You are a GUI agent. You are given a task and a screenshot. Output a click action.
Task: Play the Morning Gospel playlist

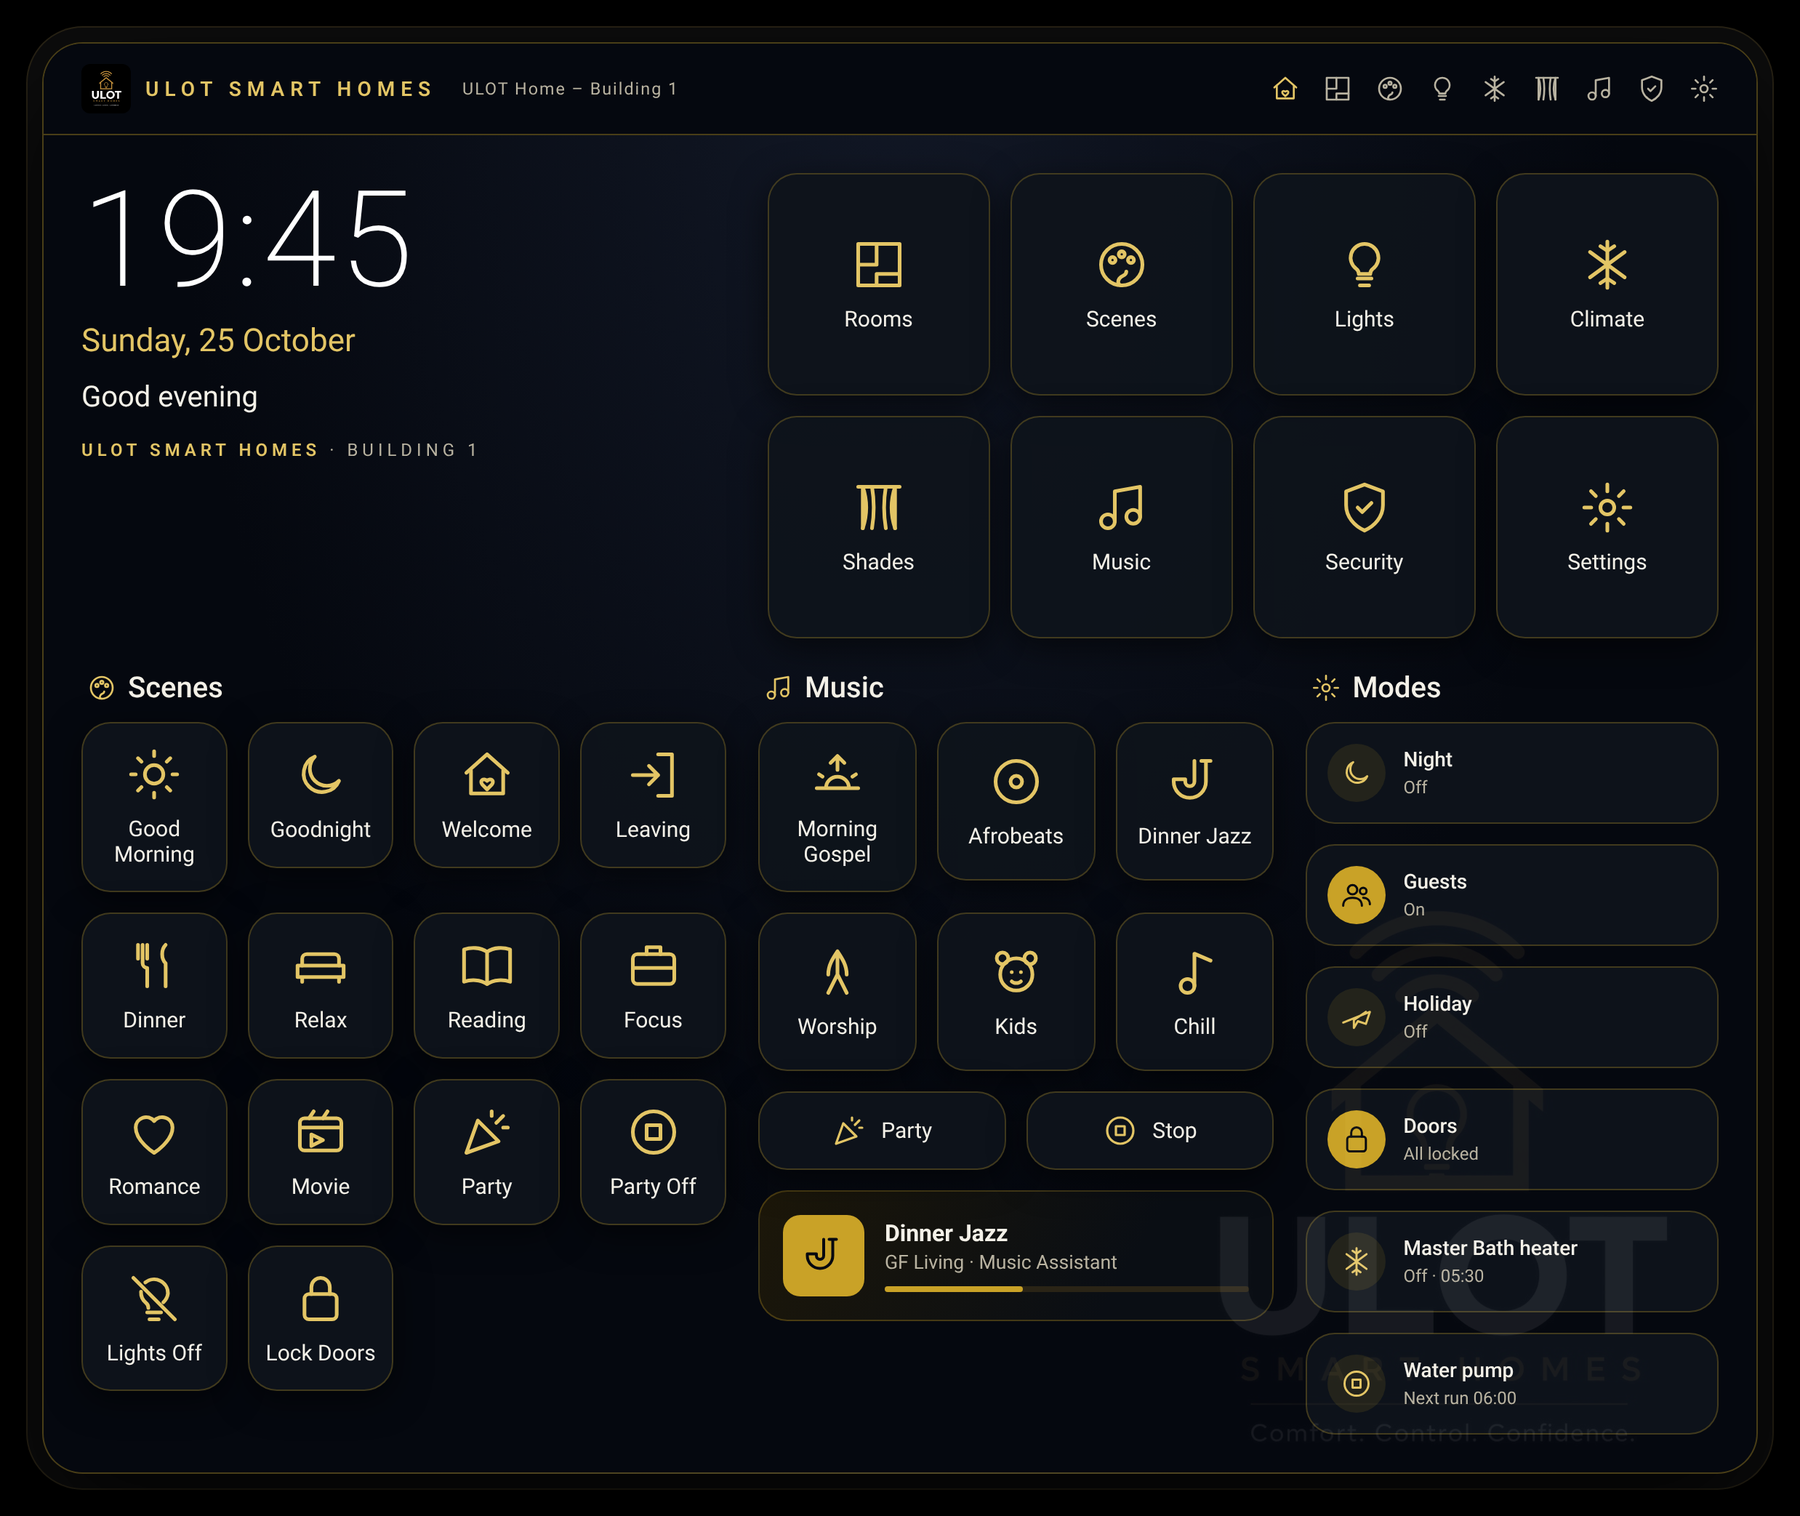[x=837, y=807]
